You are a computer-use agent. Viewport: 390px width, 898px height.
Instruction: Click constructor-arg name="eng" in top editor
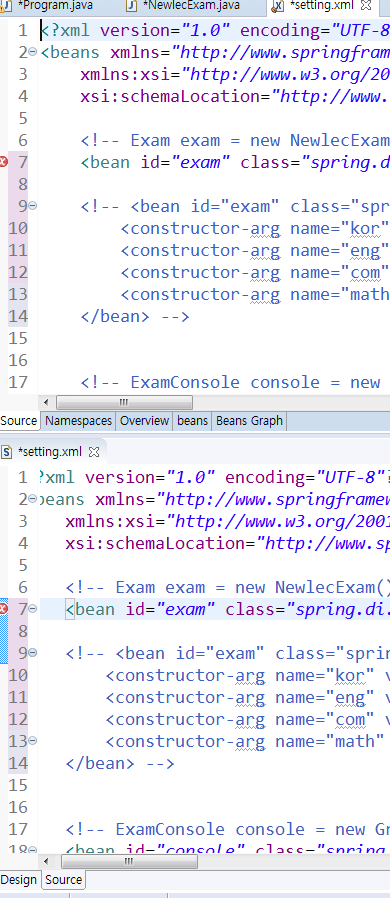(x=255, y=250)
